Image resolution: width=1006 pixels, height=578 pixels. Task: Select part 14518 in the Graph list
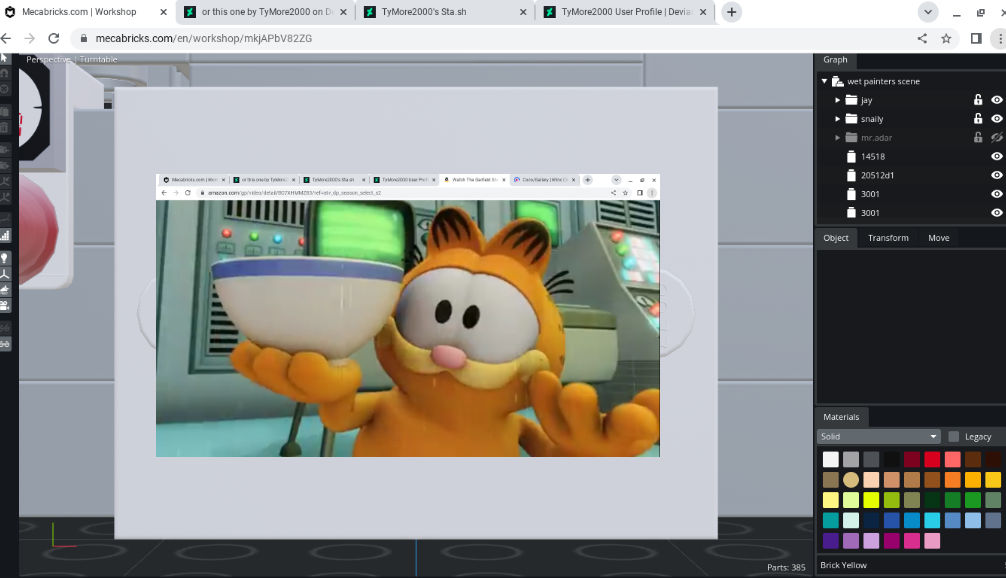pos(873,157)
